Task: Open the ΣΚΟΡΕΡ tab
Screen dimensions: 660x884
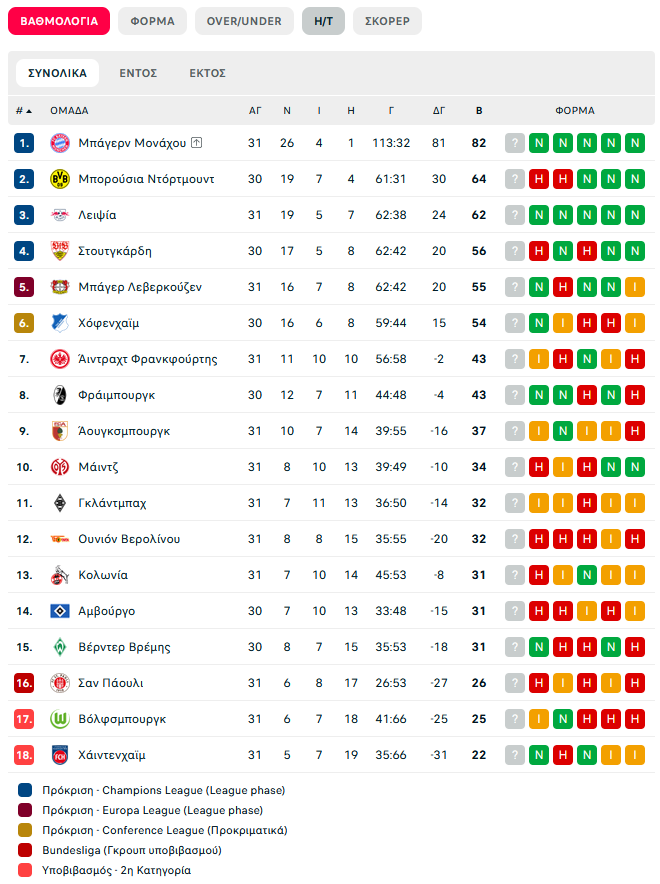Action: [387, 21]
